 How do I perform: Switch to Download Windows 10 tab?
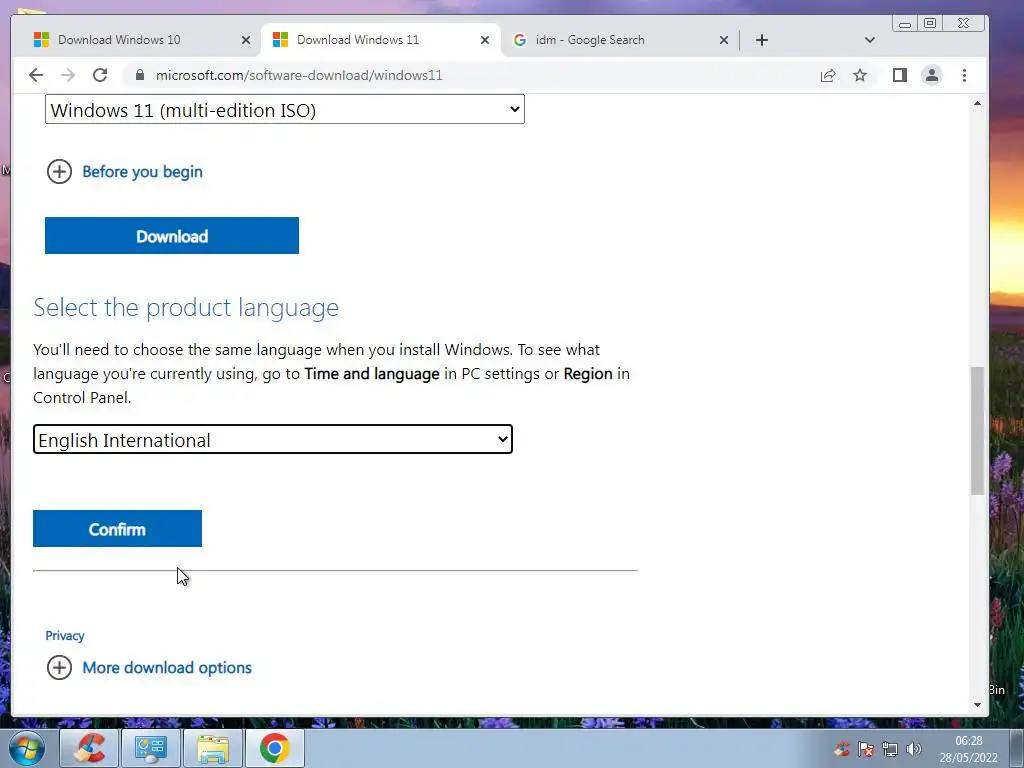[140, 40]
